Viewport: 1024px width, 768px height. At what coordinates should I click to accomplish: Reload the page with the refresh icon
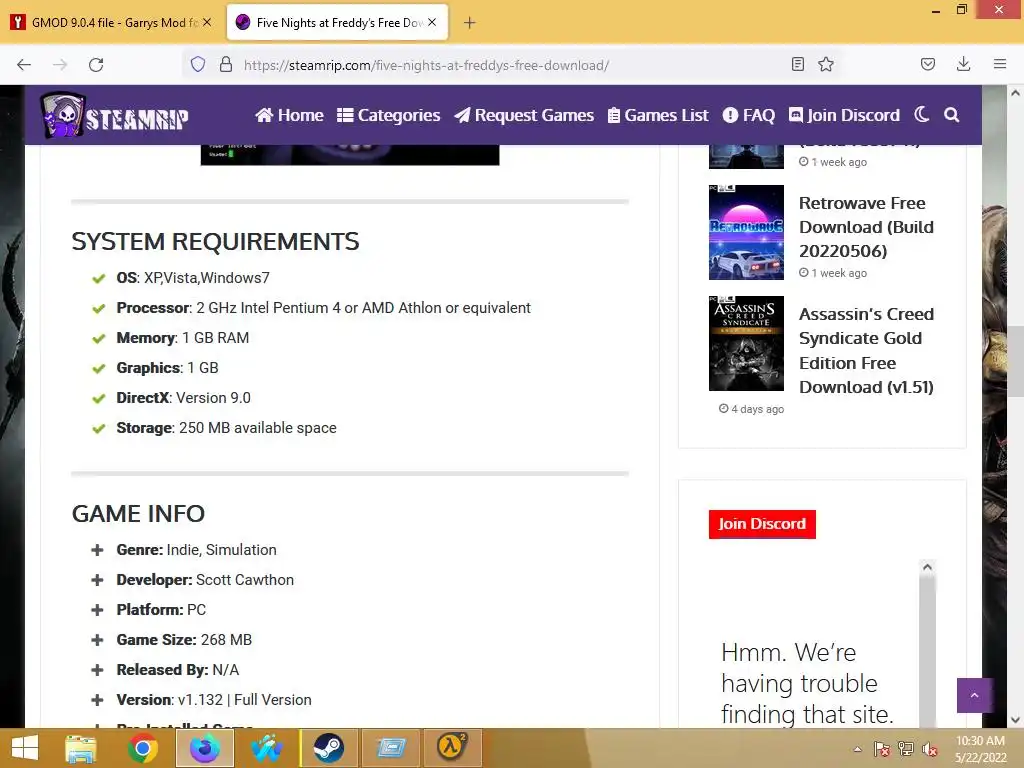pyautogui.click(x=96, y=65)
